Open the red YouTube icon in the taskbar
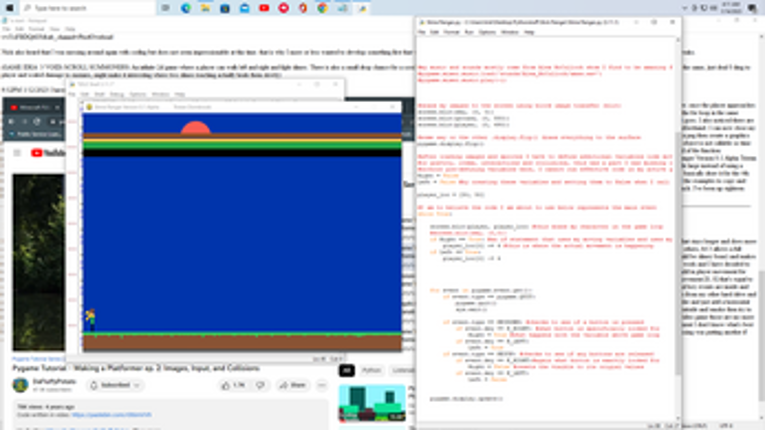The width and height of the screenshot is (765, 430). click(265, 8)
